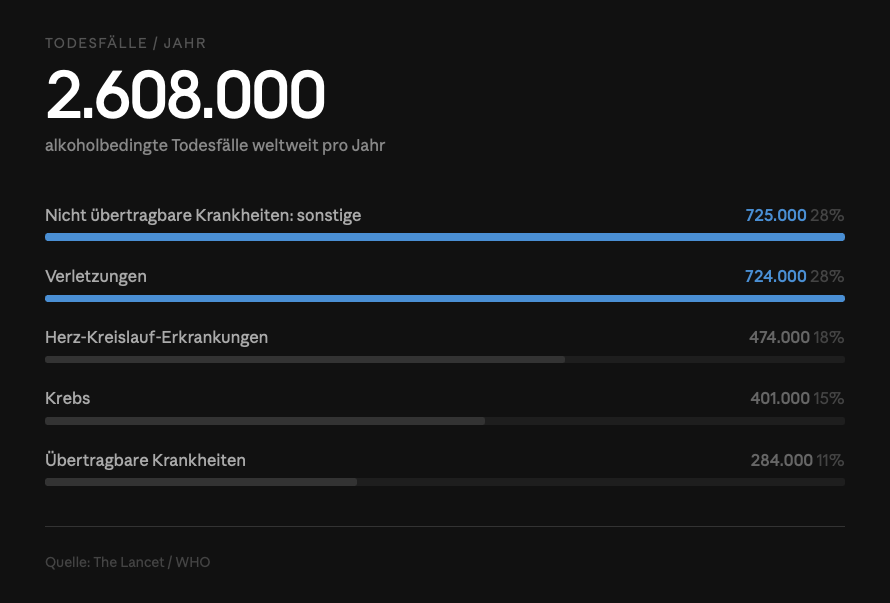Click the gray Herz-Kreislauf-Erkrankungen bar fill
The width and height of the screenshot is (890, 603).
[305, 359]
